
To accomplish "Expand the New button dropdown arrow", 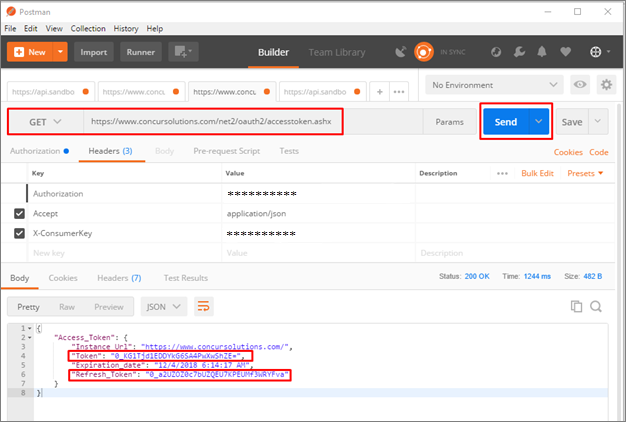I will 60,52.
